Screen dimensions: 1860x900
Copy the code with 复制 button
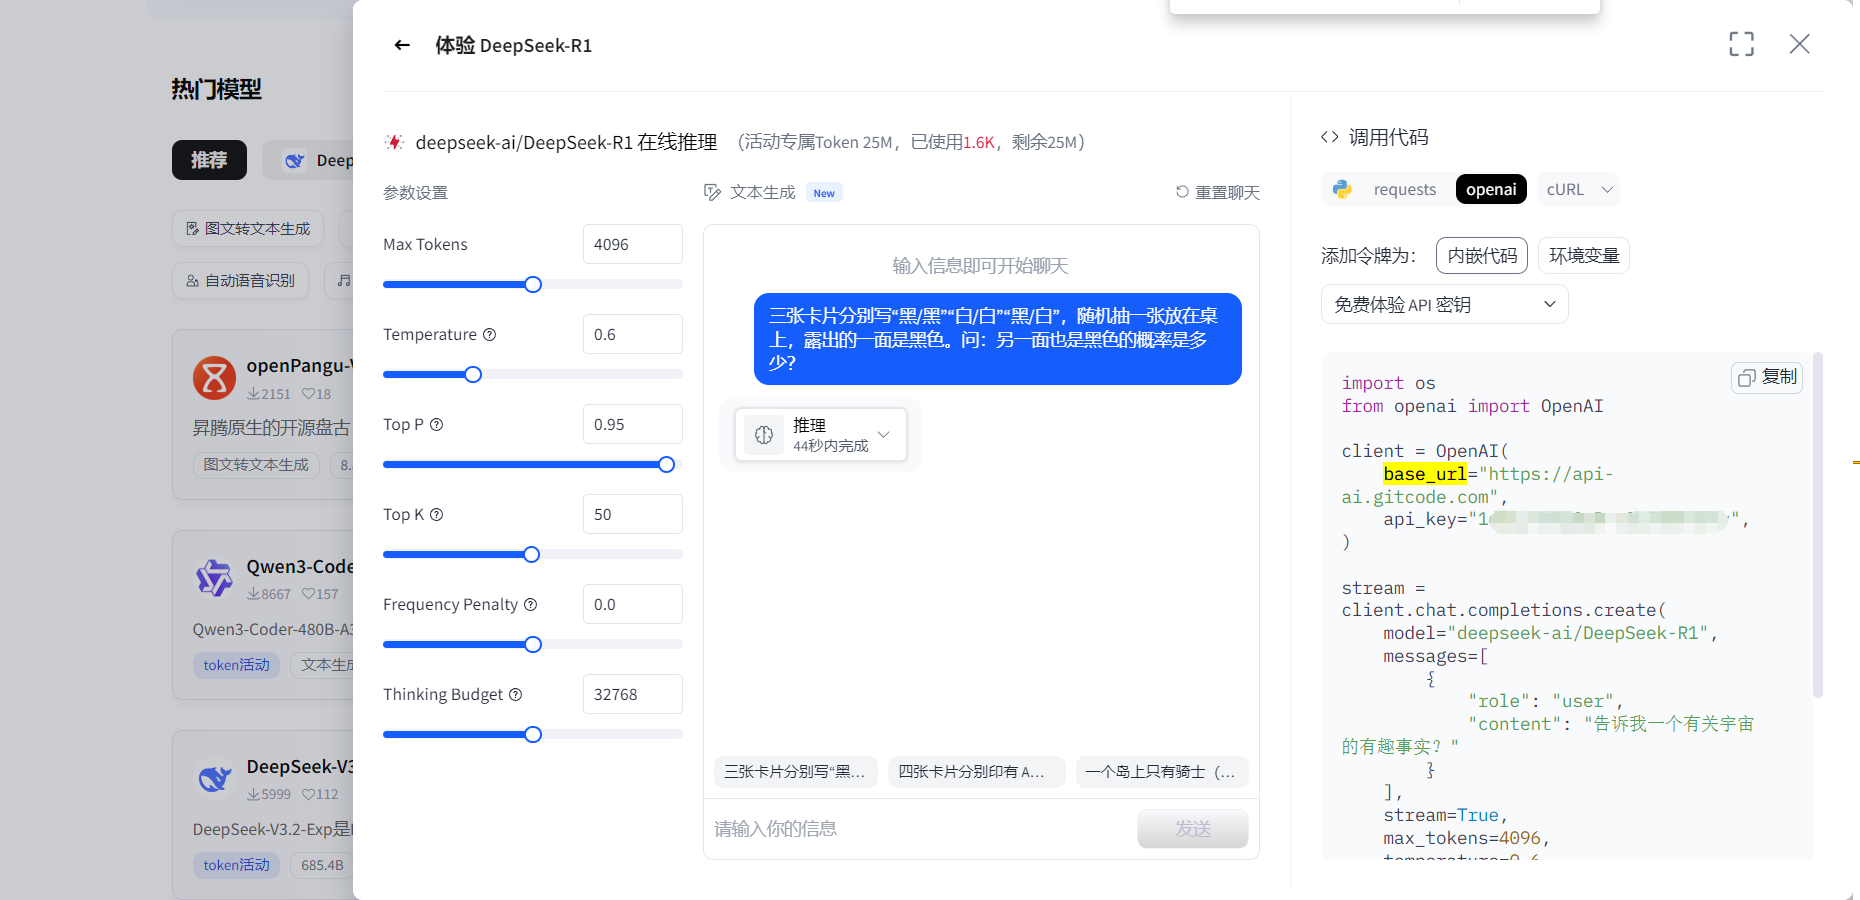[1767, 377]
